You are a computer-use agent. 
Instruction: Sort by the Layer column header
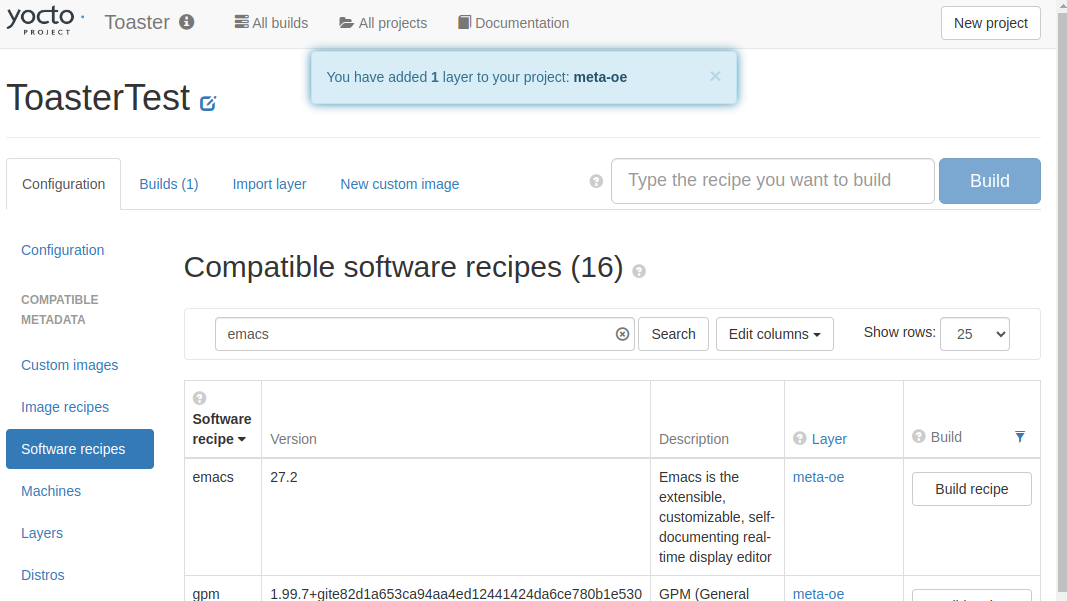coord(829,439)
